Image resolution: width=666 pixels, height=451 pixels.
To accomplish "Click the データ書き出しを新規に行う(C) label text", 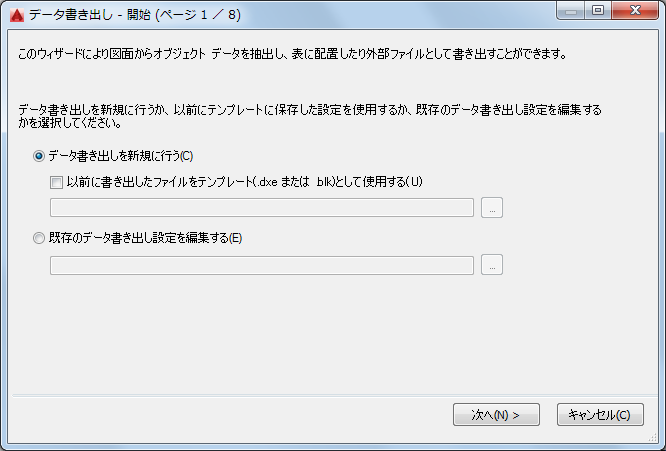I will (x=120, y=156).
